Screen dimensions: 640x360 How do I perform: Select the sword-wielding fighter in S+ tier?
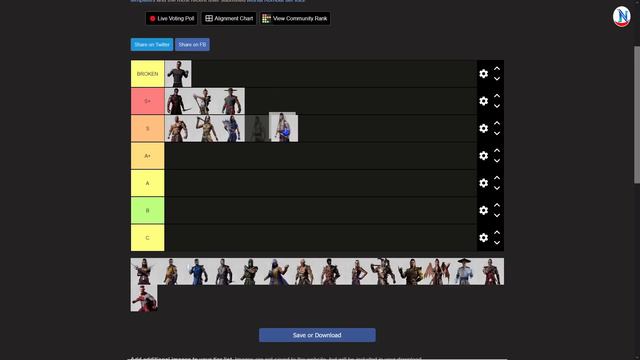[x=178, y=101]
